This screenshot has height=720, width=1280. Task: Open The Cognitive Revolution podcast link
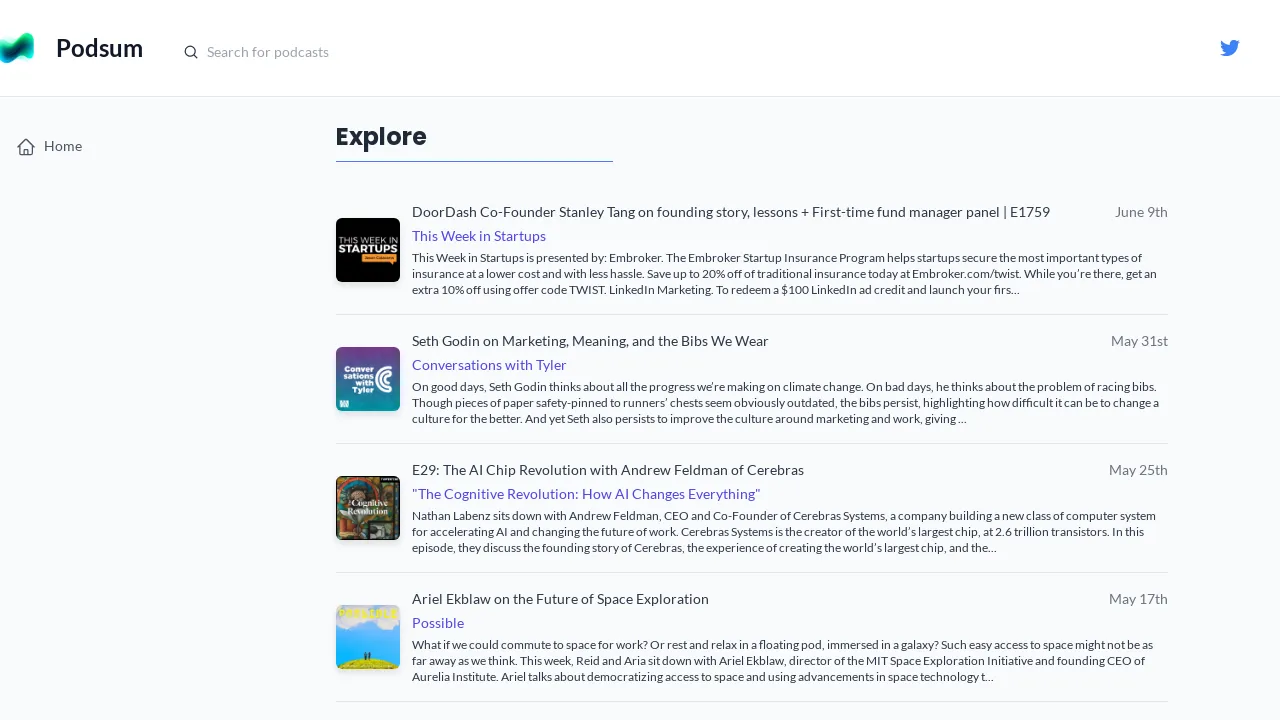point(586,494)
